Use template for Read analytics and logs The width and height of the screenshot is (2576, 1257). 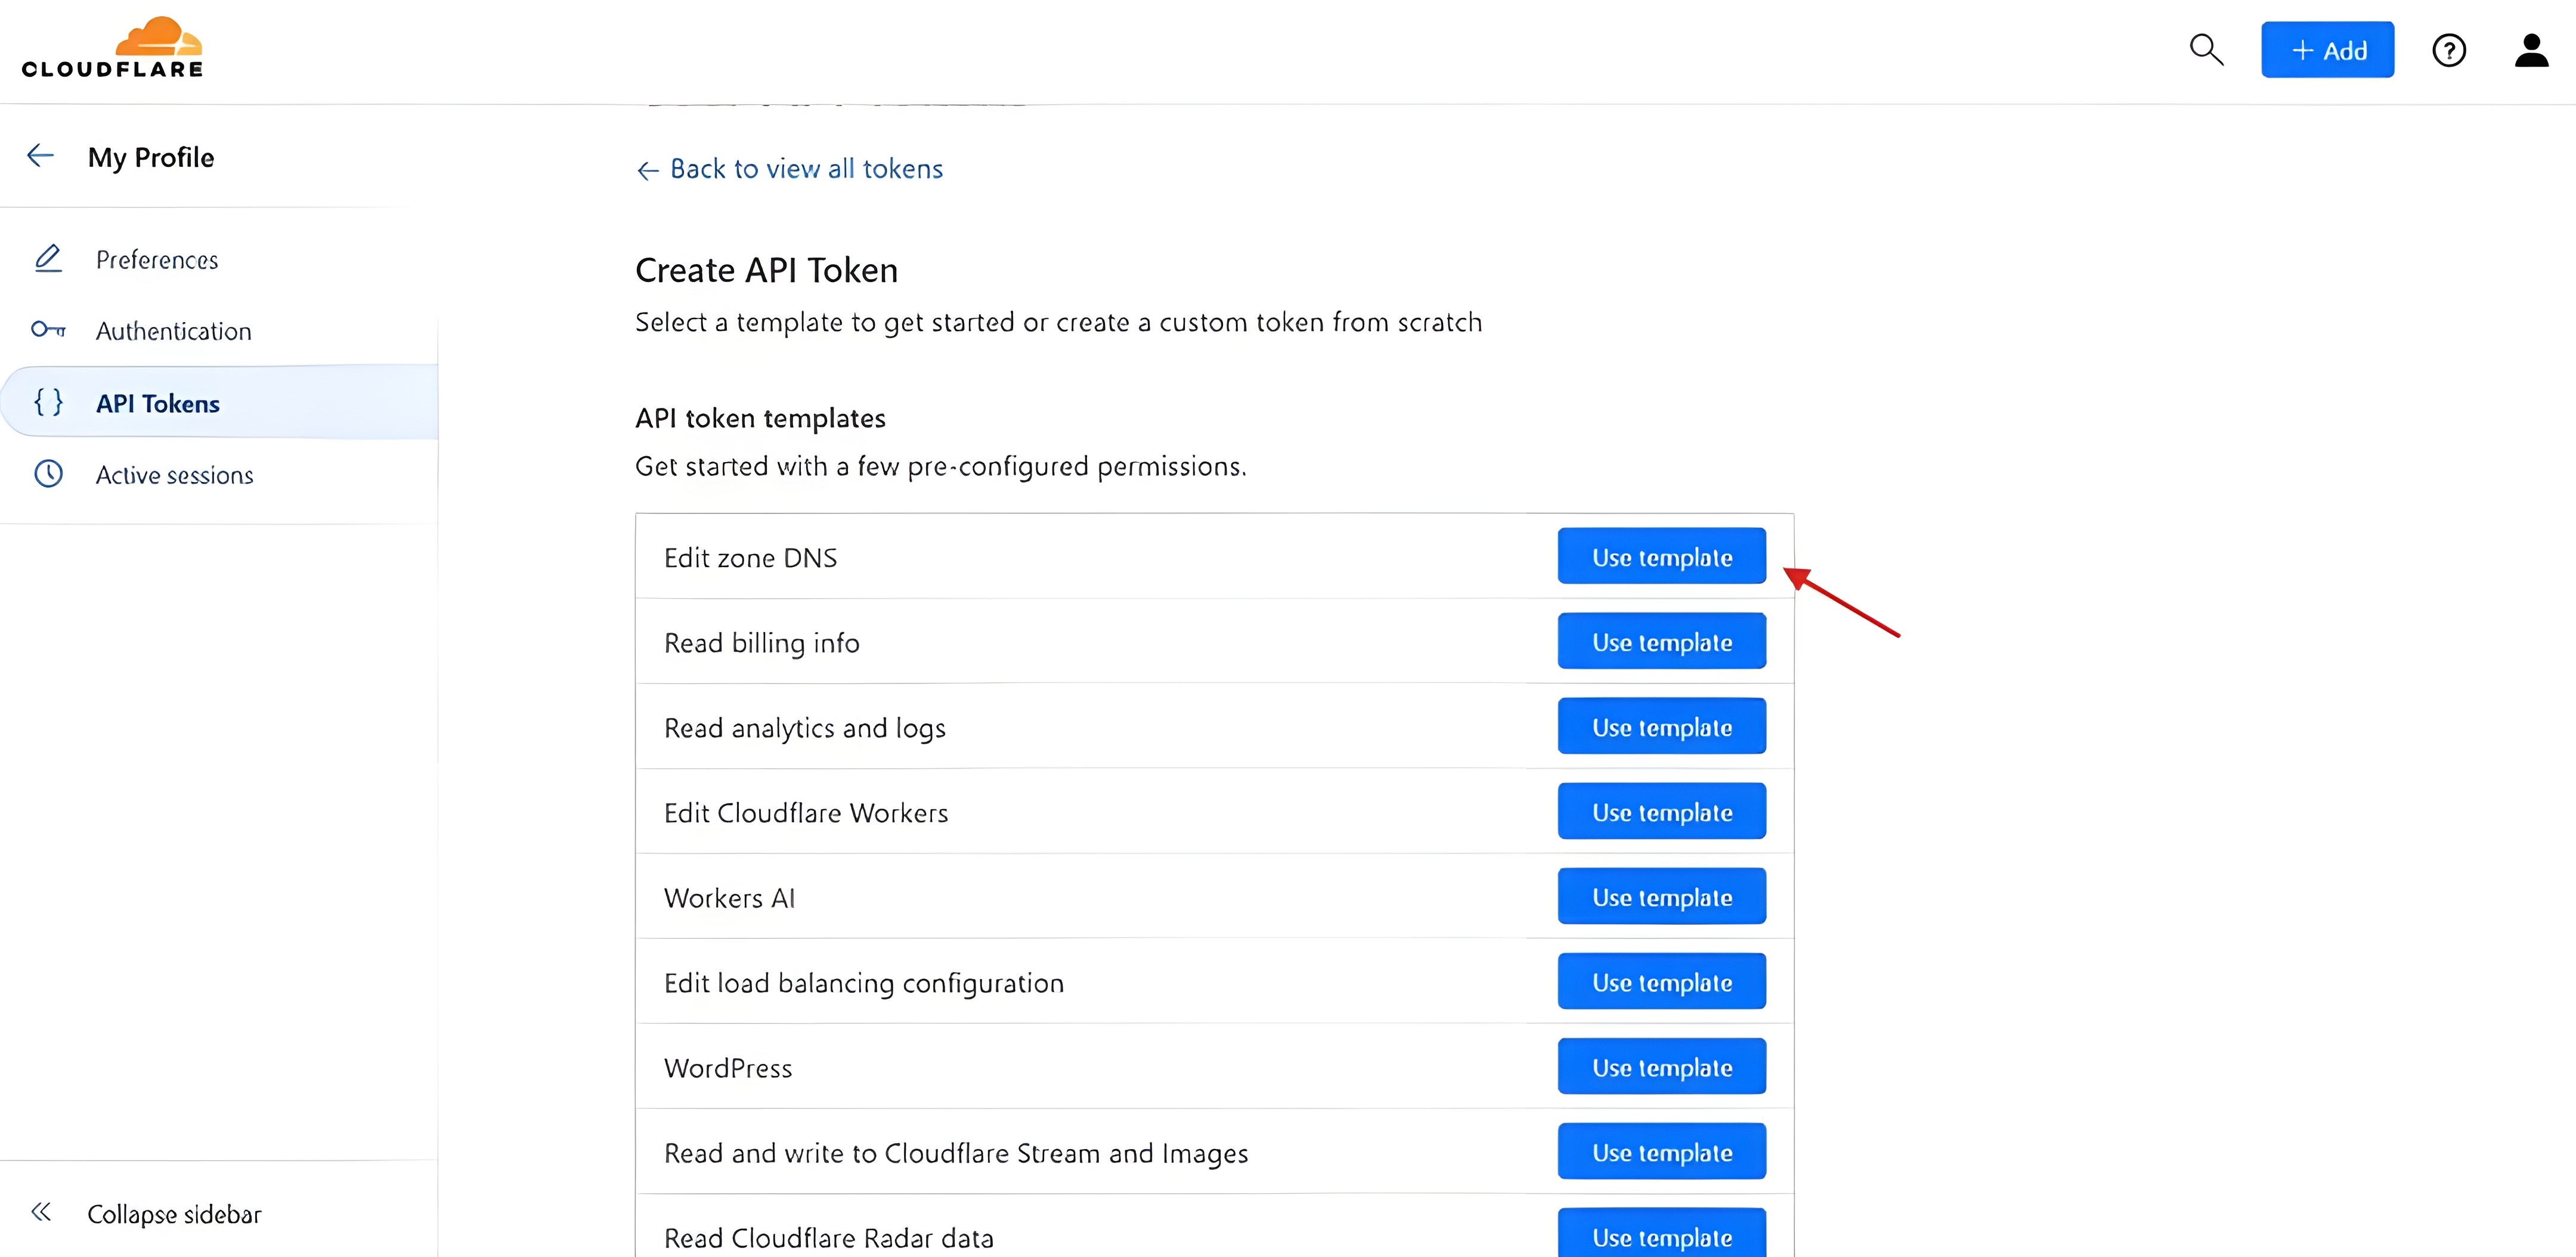[1661, 726]
